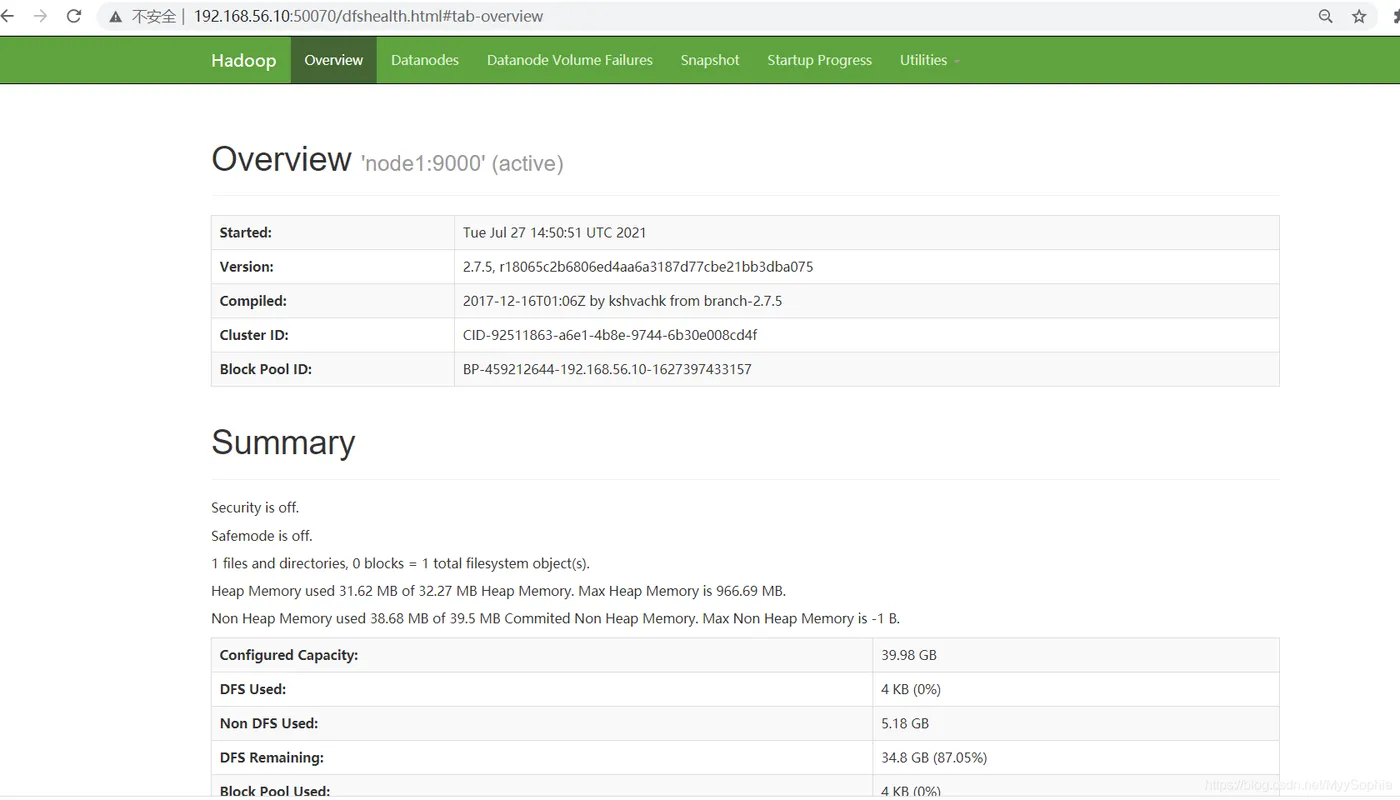Click the 'Compiled:' row label

coord(253,301)
